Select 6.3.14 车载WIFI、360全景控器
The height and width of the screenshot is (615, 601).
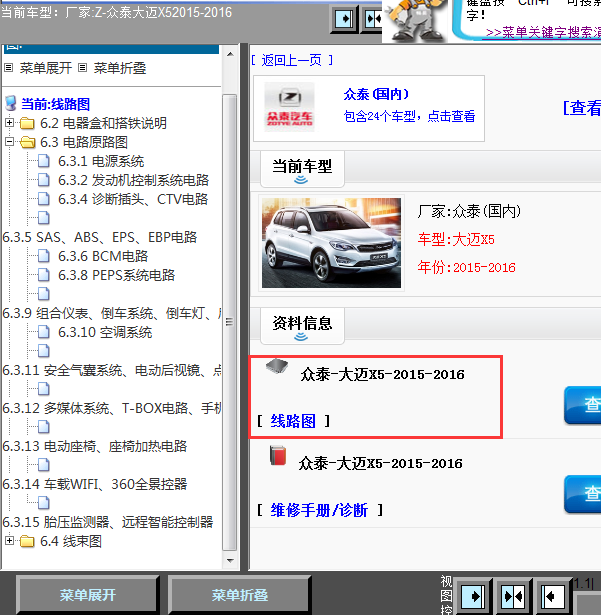95,484
